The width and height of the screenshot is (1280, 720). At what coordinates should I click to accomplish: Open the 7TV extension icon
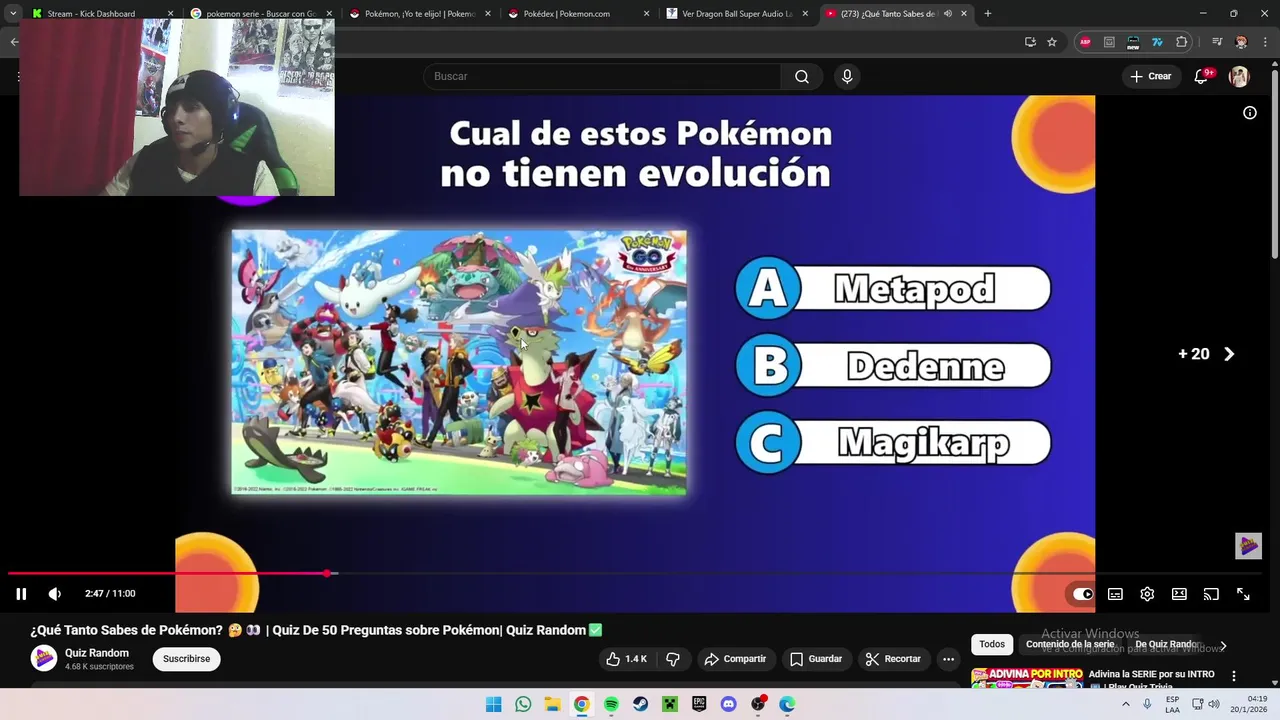pyautogui.click(x=1158, y=42)
